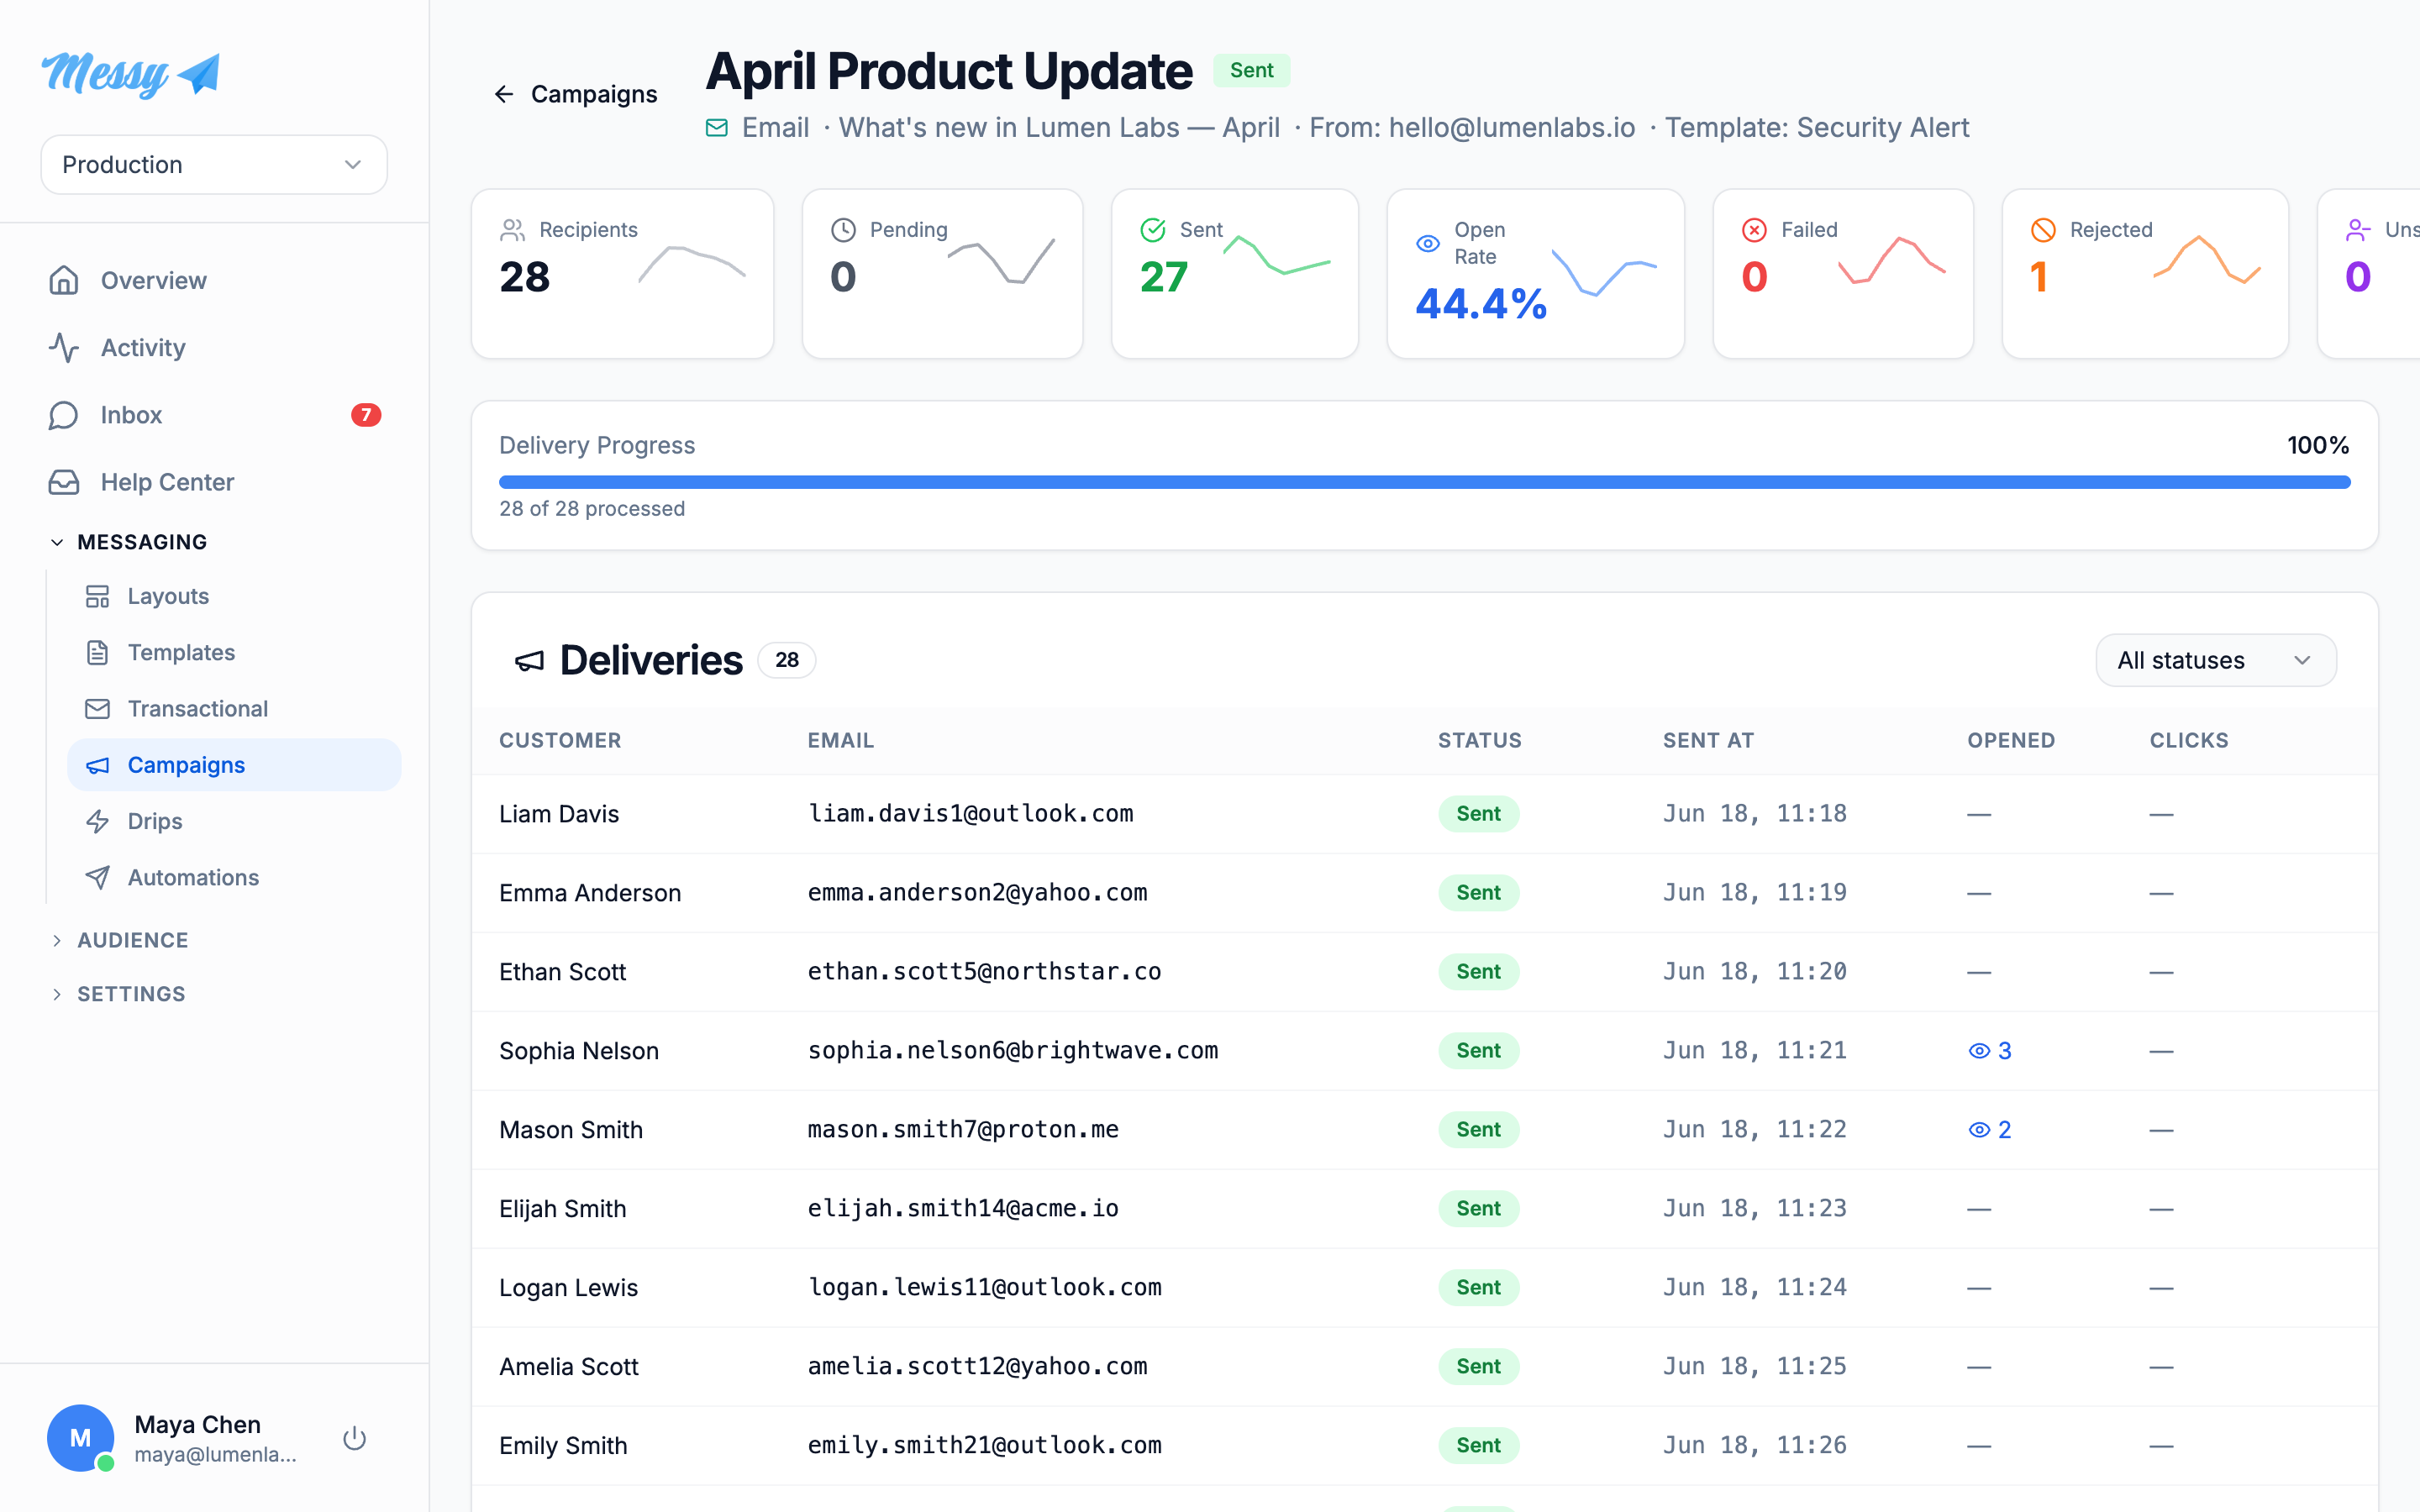Screen dimensions: 2420x1512
Task: Click the Help Center tray icon
Action: (64, 482)
